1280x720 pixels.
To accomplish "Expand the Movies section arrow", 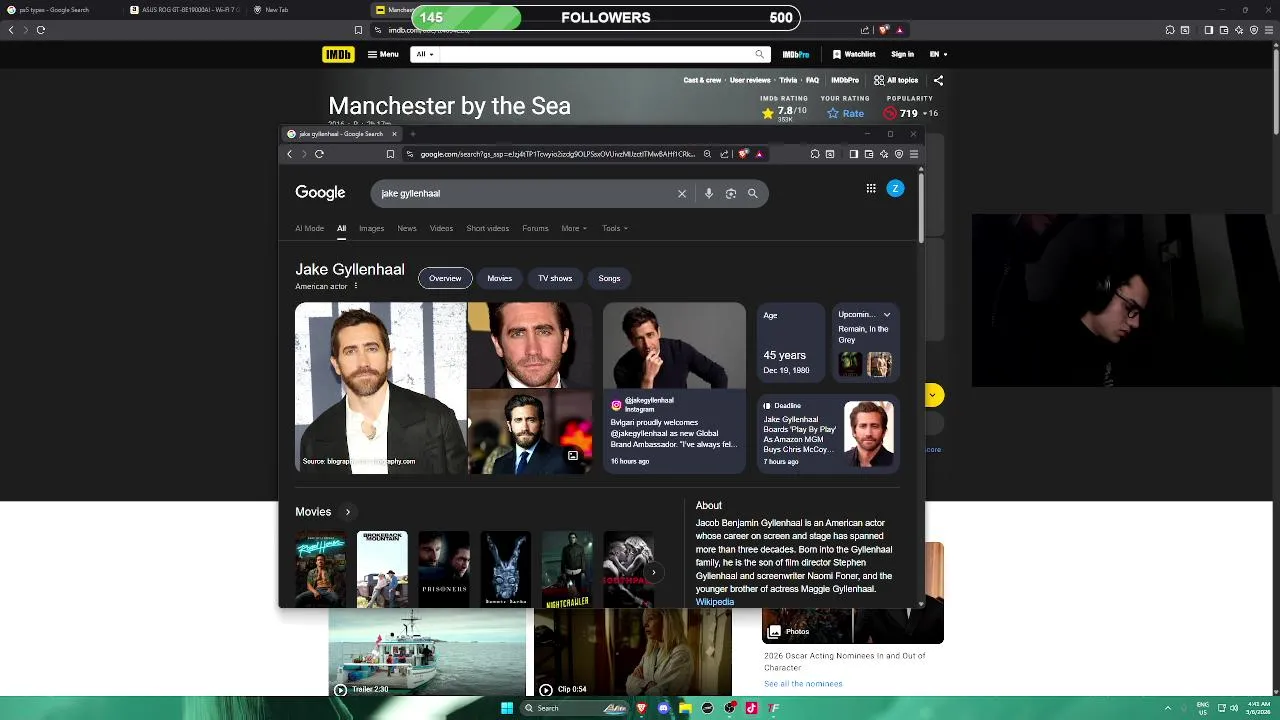I will (x=348, y=512).
